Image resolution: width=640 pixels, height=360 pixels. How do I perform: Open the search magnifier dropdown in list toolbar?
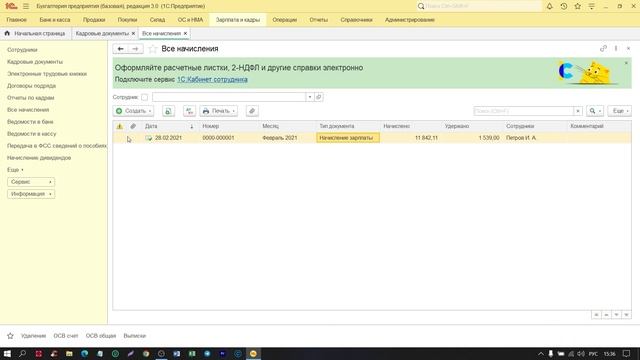coord(595,111)
